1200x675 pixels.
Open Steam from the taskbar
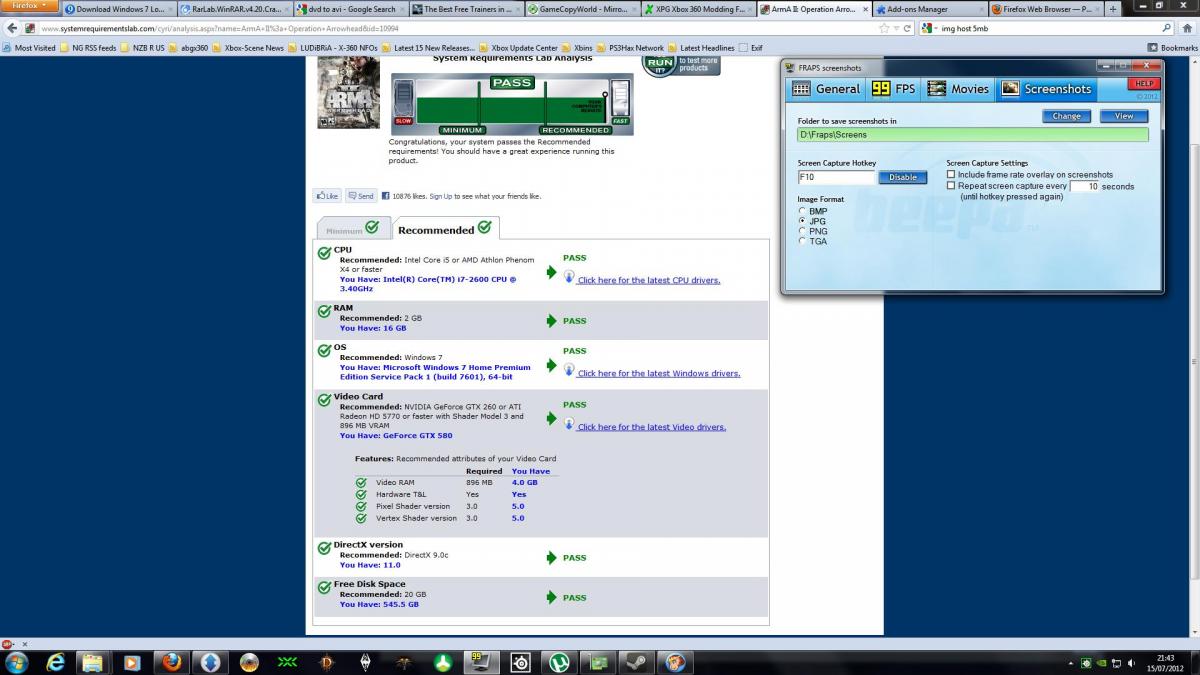pos(635,662)
